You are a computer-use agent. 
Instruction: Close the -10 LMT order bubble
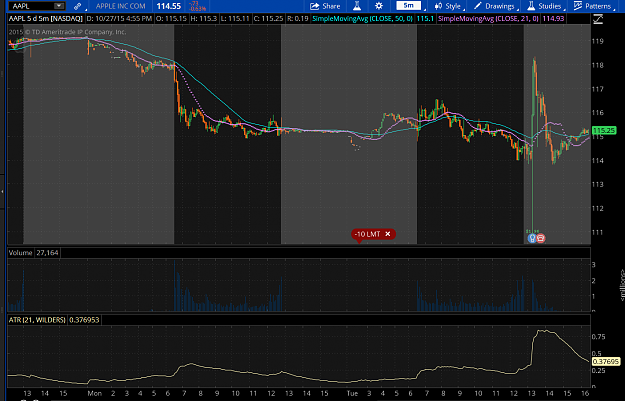[x=387, y=234]
